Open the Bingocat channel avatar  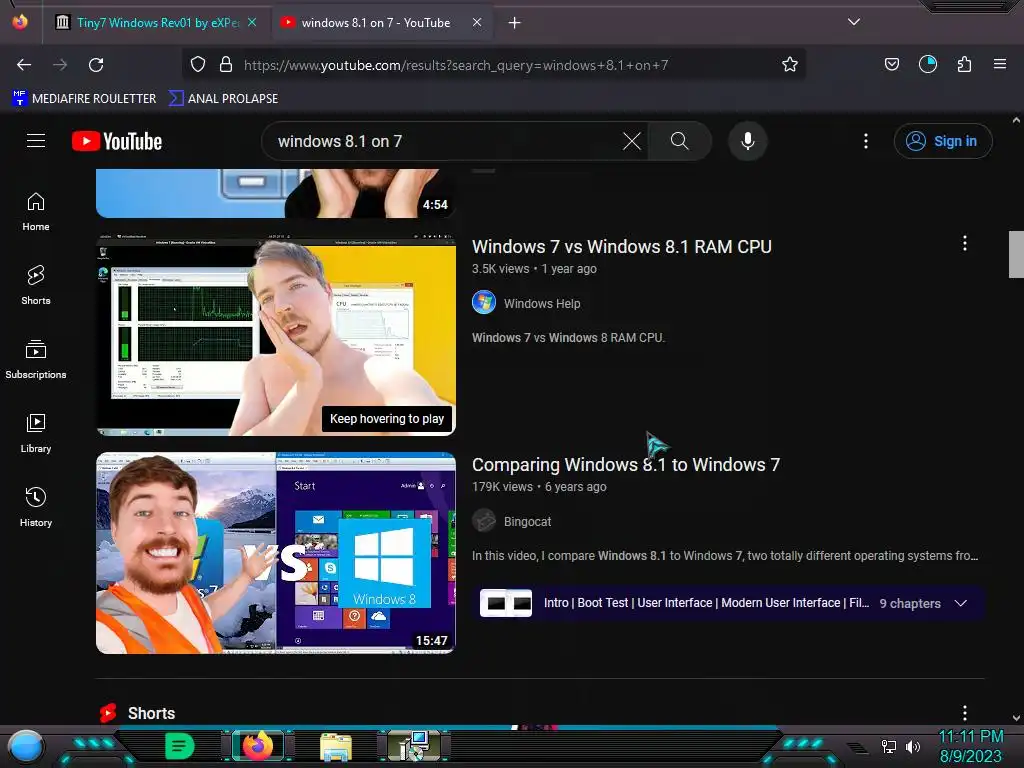pos(484,520)
